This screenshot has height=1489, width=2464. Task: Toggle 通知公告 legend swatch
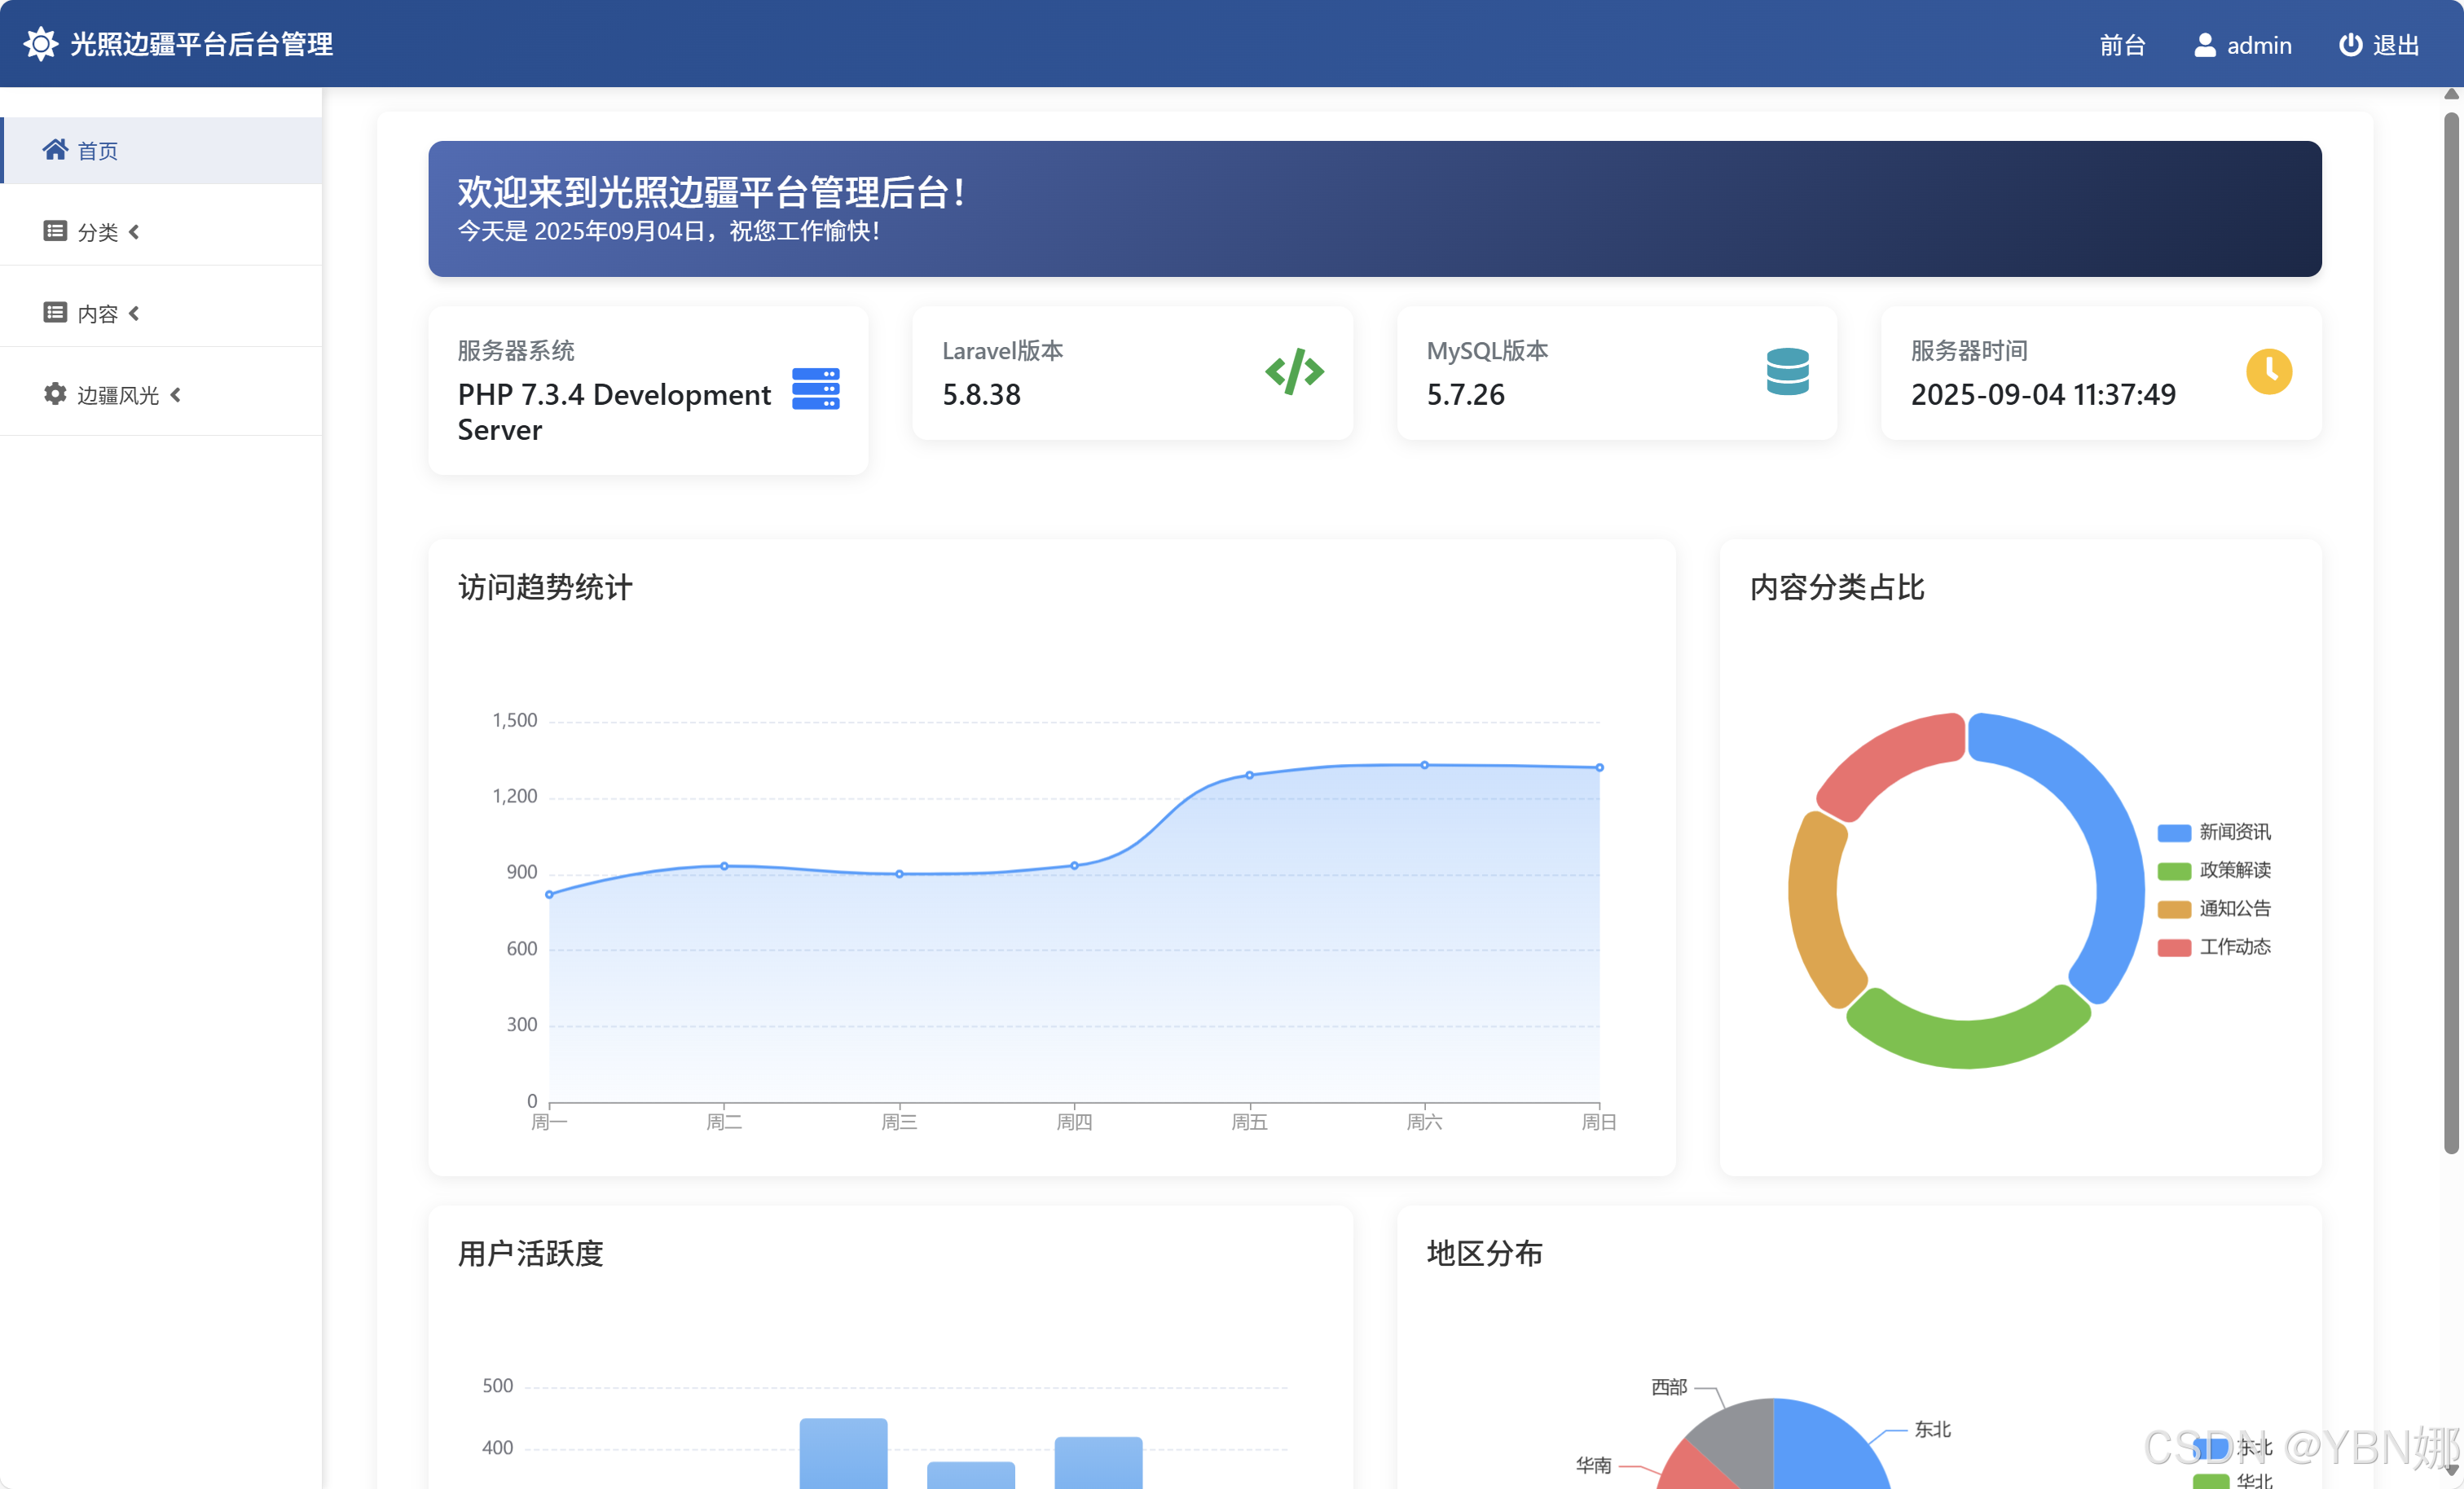[x=2173, y=909]
